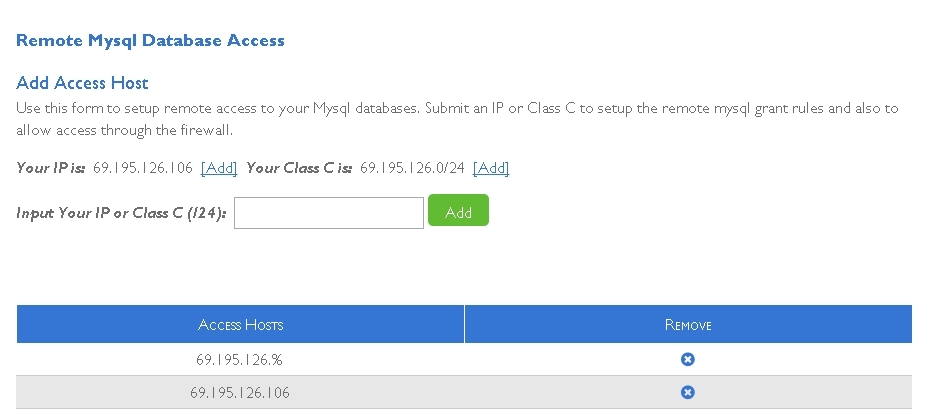Remove the 69.195.126.% access host
Screen dimensions: 930x419
(687, 359)
